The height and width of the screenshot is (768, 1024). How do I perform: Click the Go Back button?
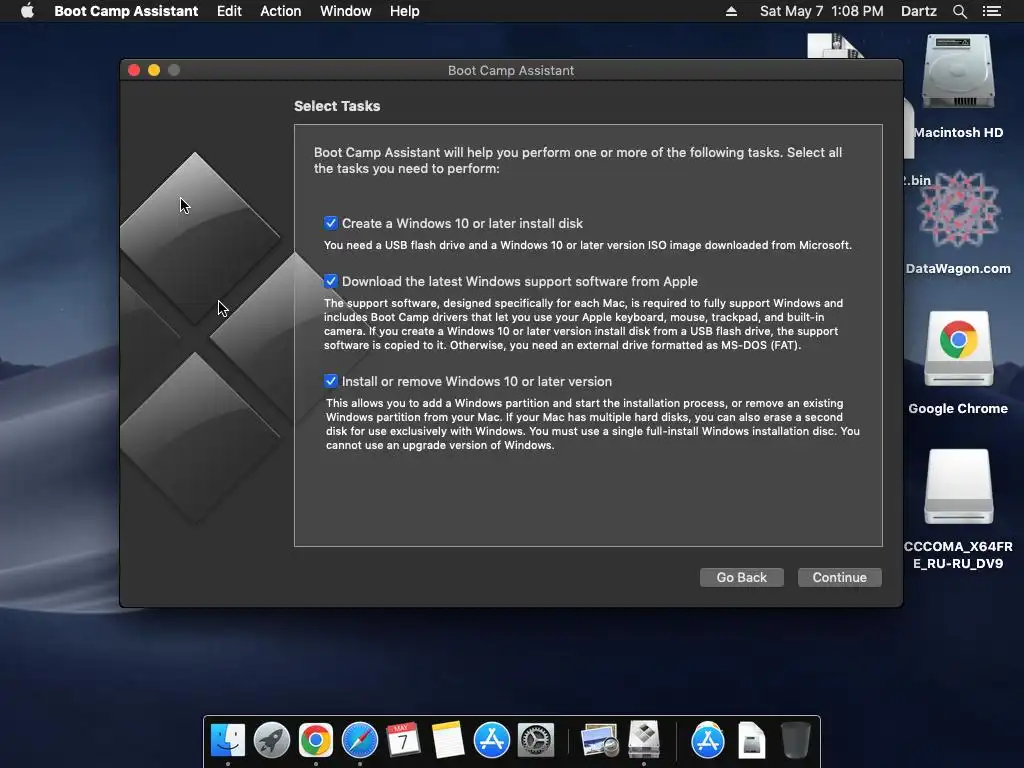pyautogui.click(x=741, y=577)
